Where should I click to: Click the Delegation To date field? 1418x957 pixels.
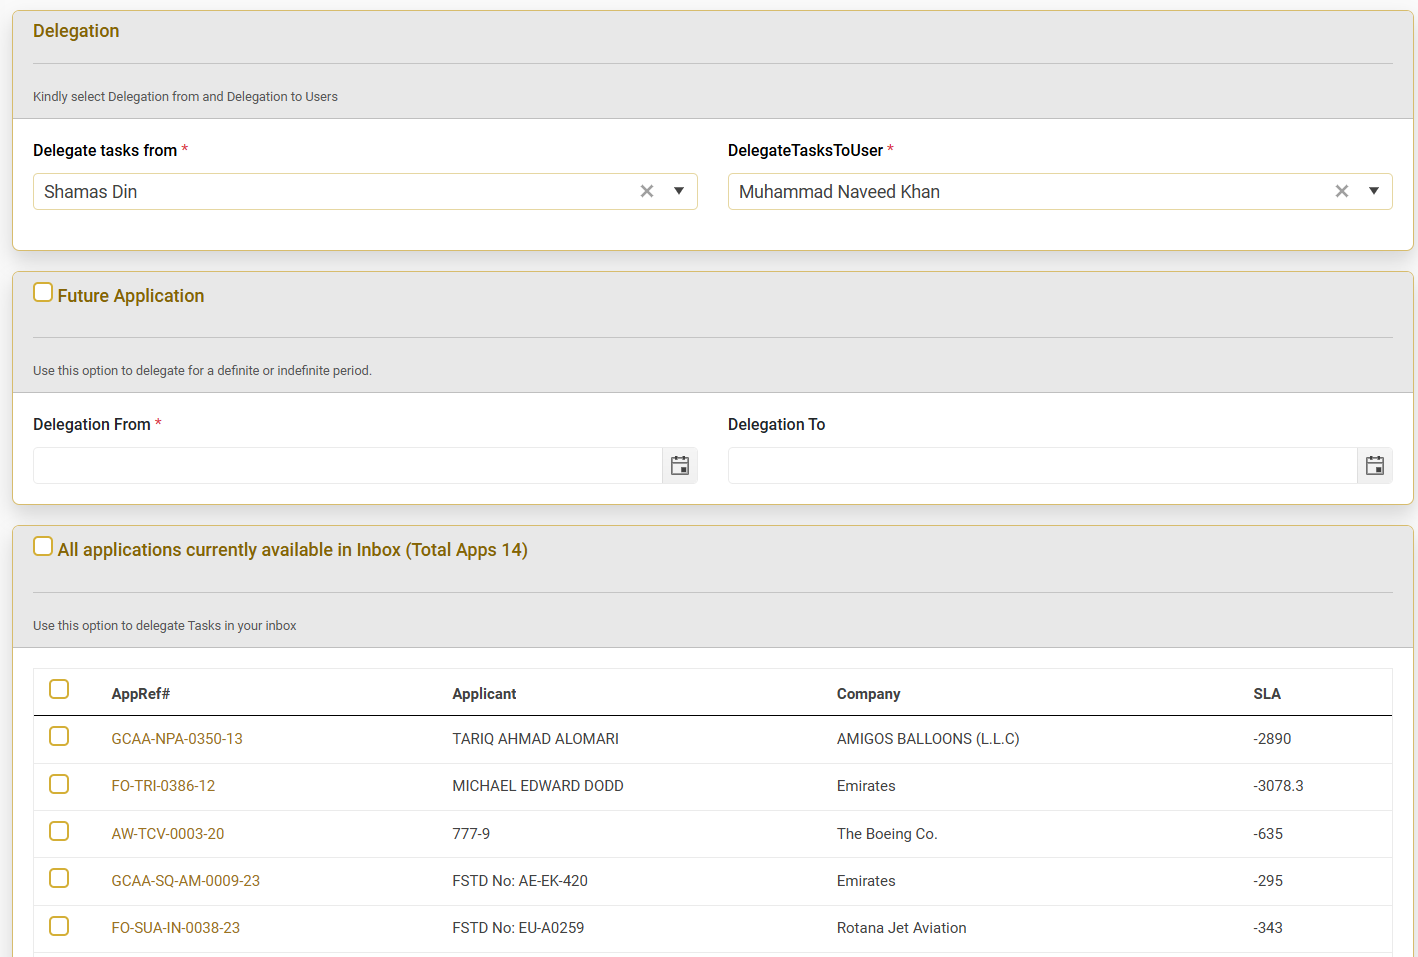[x=1041, y=466]
